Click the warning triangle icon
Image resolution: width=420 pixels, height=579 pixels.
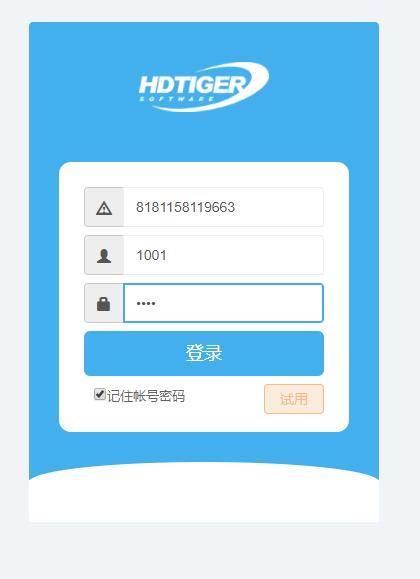click(x=104, y=208)
